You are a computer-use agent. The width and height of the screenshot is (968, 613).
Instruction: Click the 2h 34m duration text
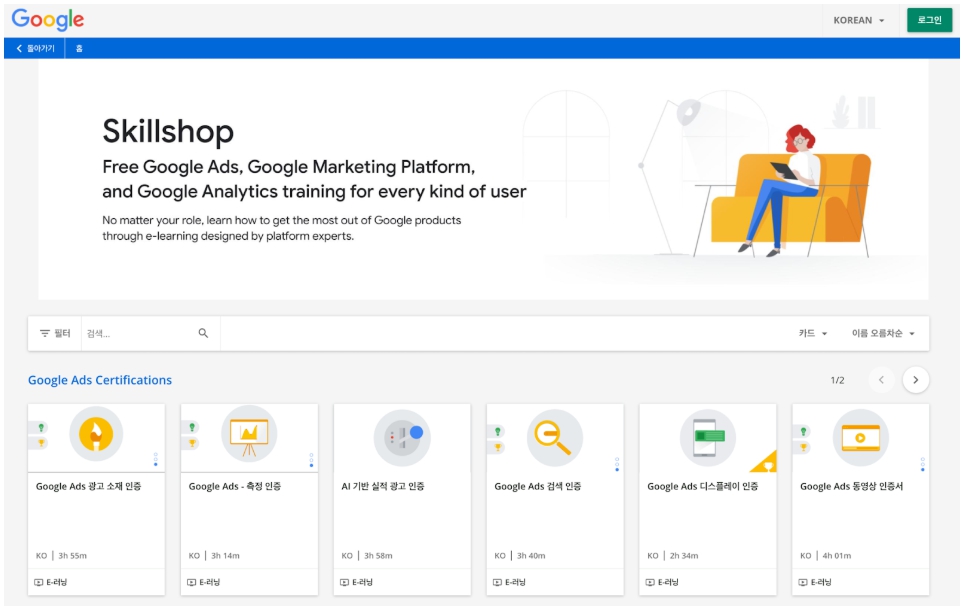(x=684, y=556)
